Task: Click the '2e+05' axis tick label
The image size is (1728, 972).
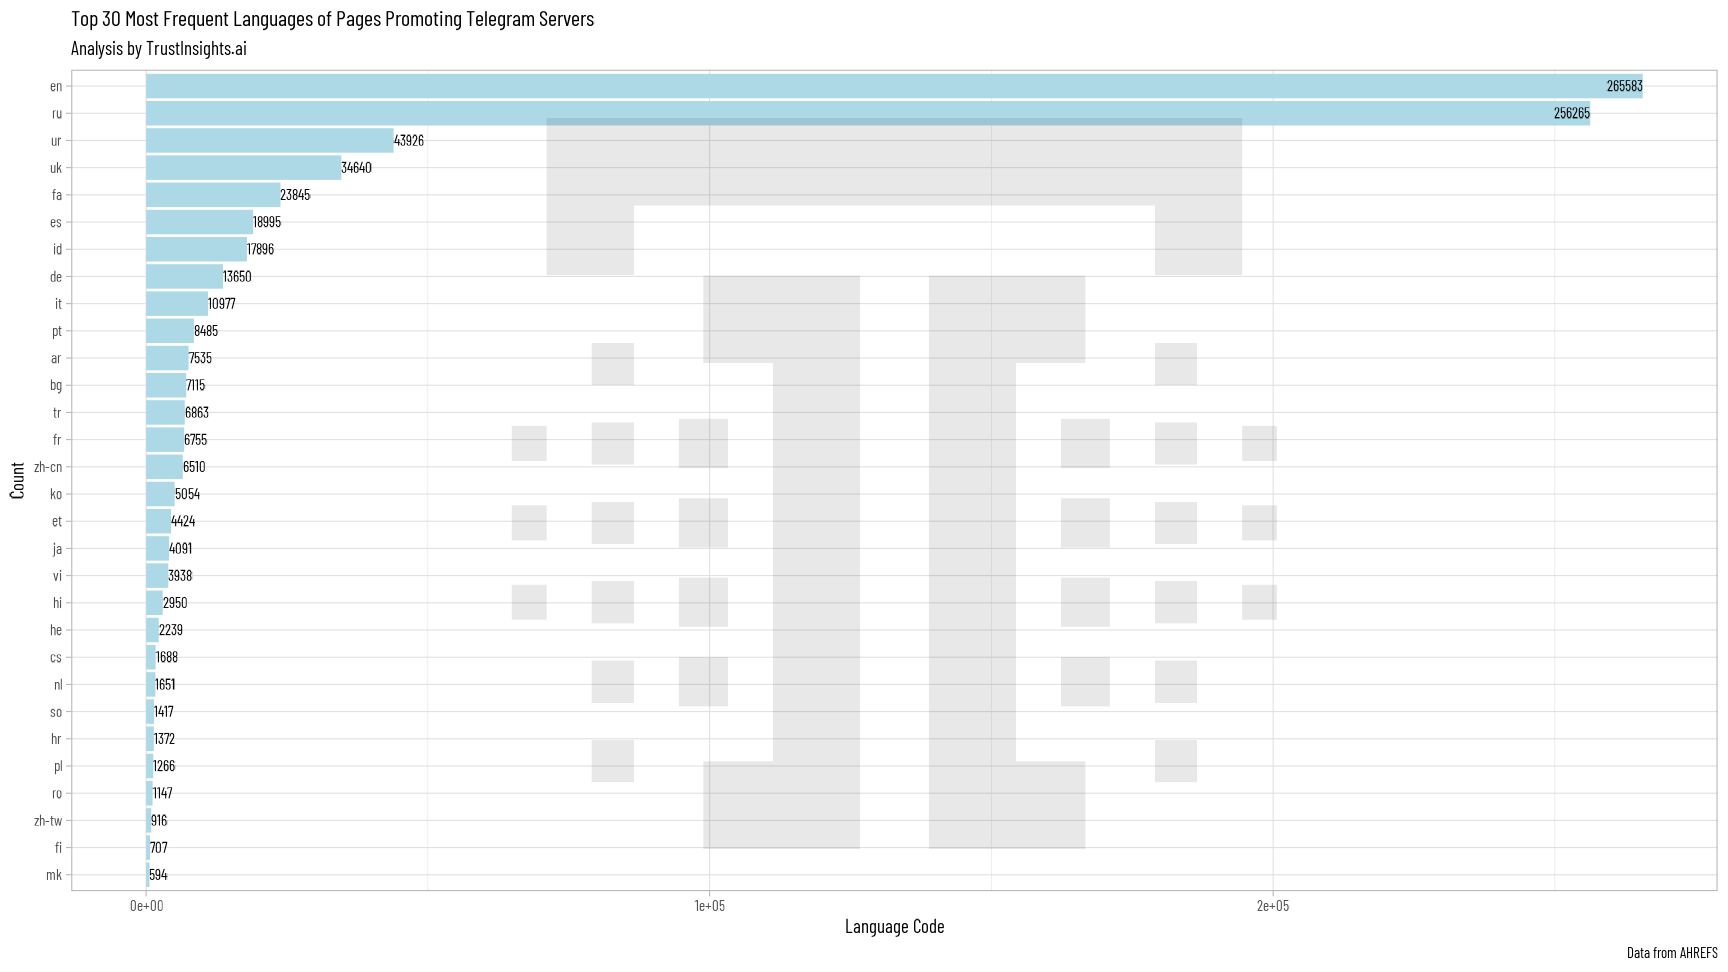Action: click(x=1273, y=906)
